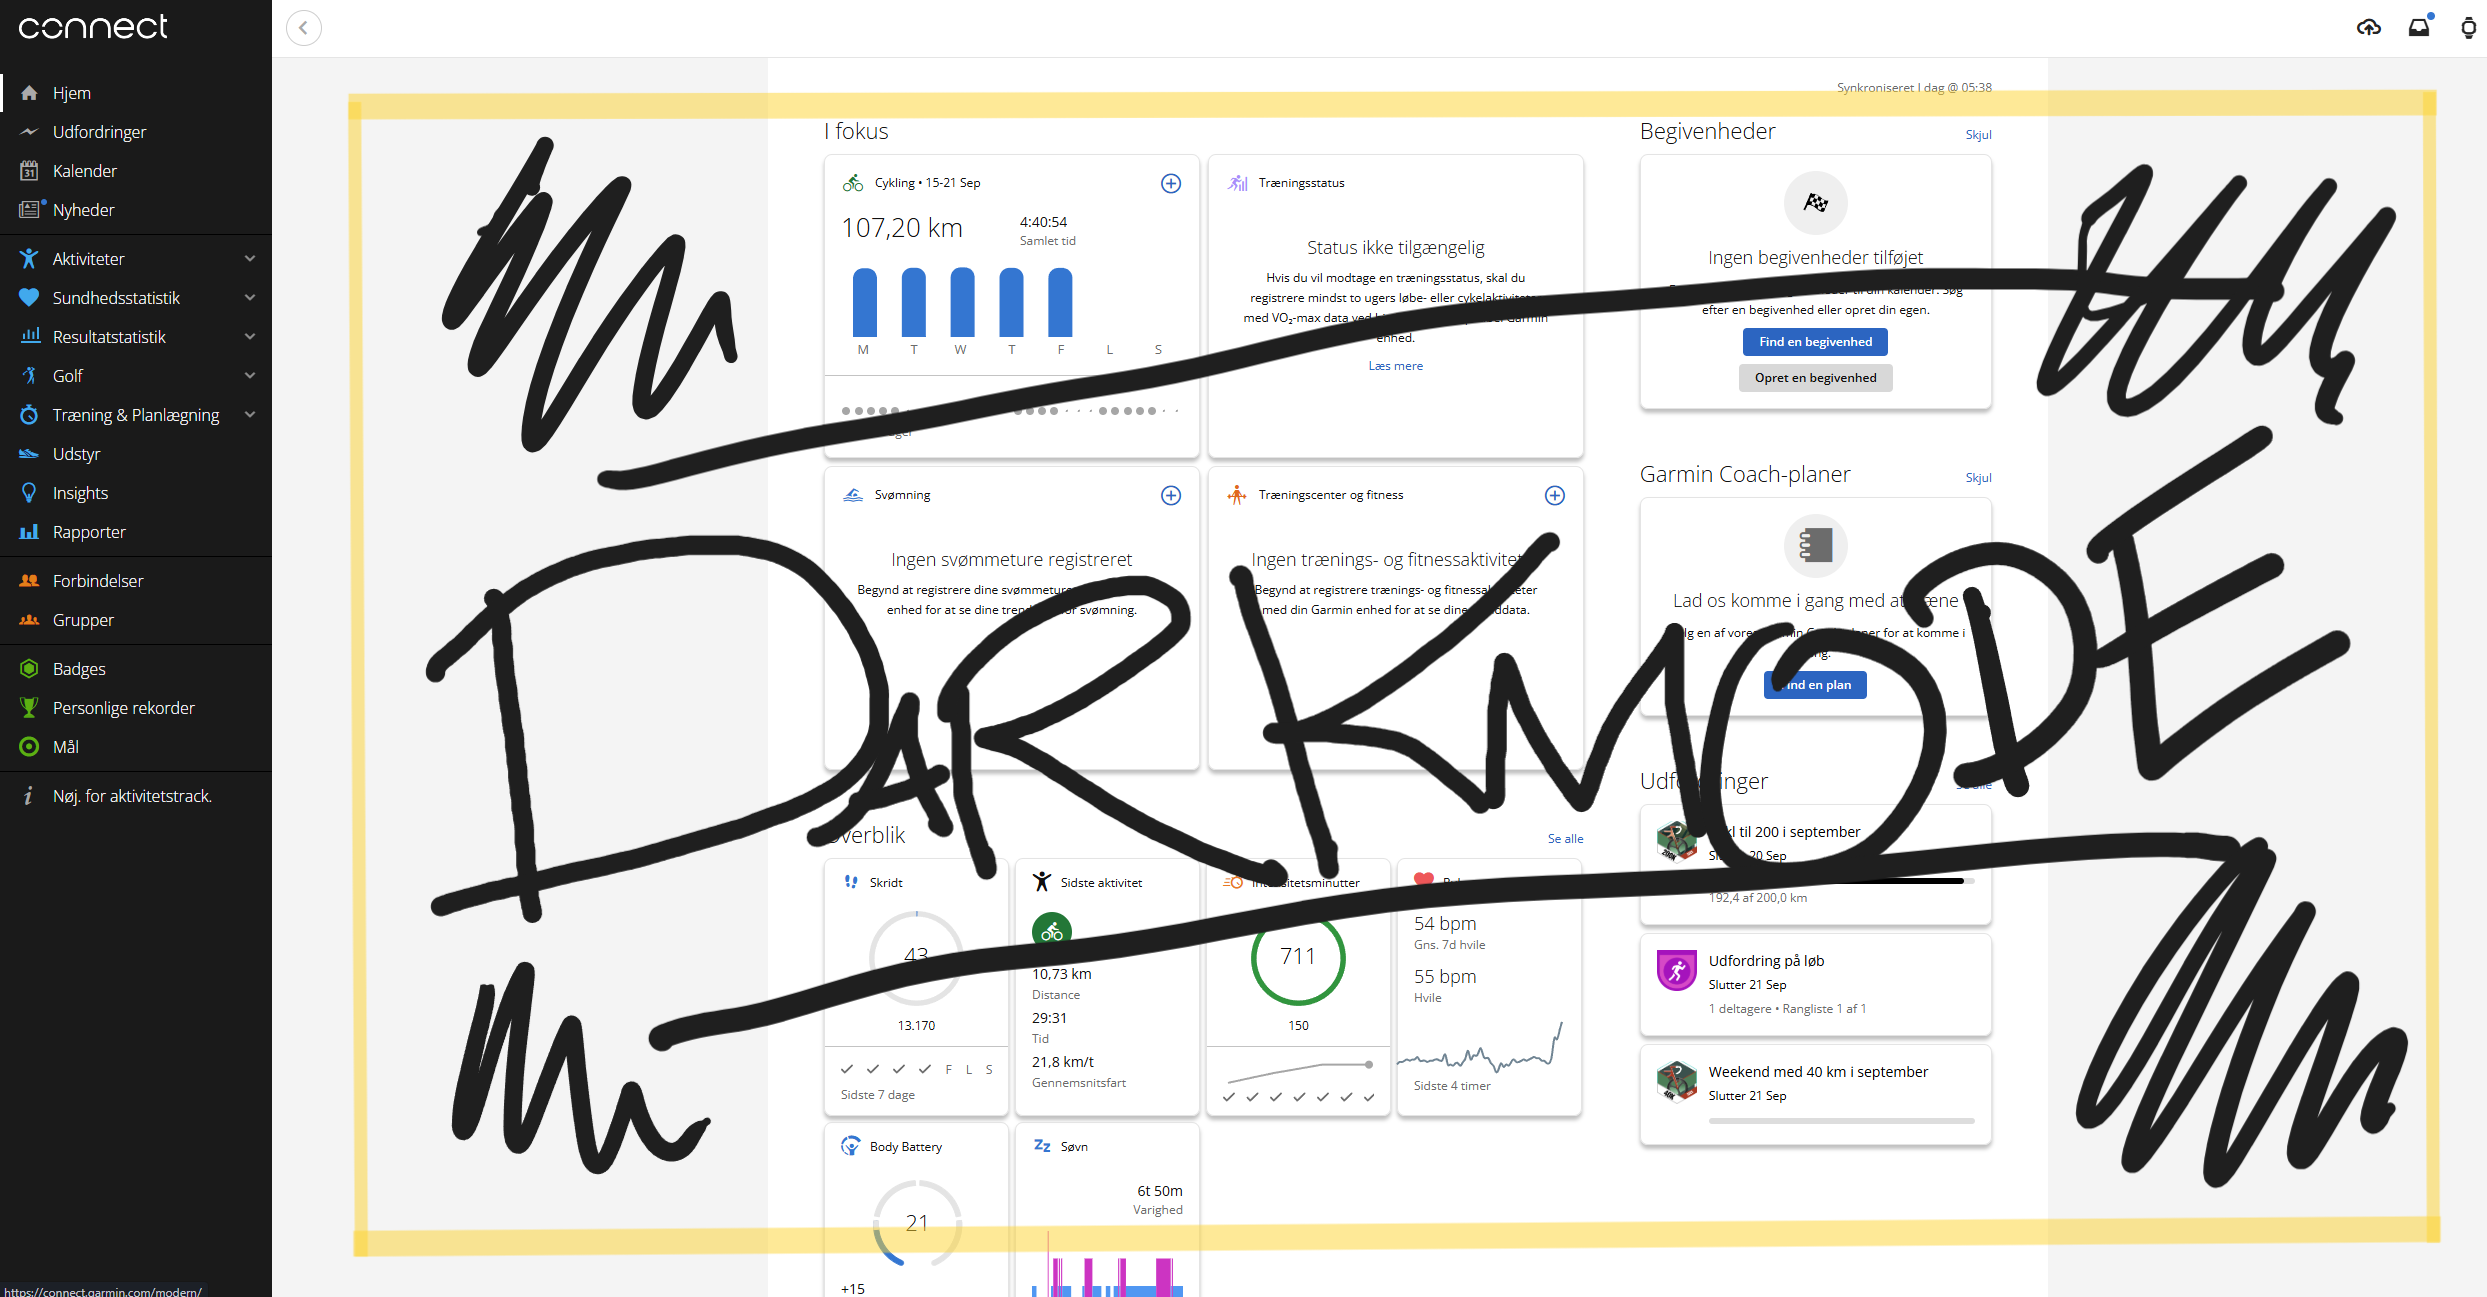2487x1297 pixels.
Task: Expand the Sundhedsstatistik menu chevron
Action: point(250,298)
